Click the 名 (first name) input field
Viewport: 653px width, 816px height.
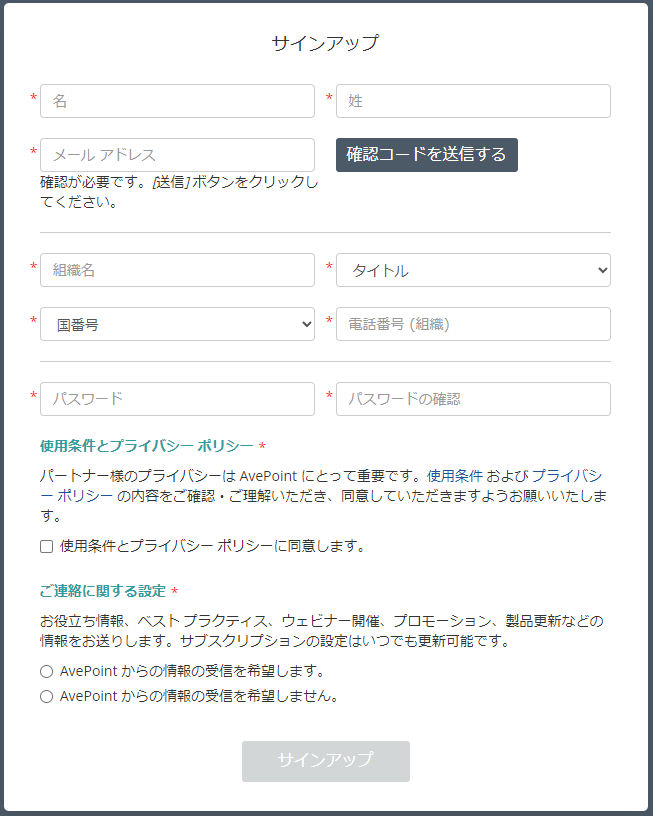tap(177, 101)
